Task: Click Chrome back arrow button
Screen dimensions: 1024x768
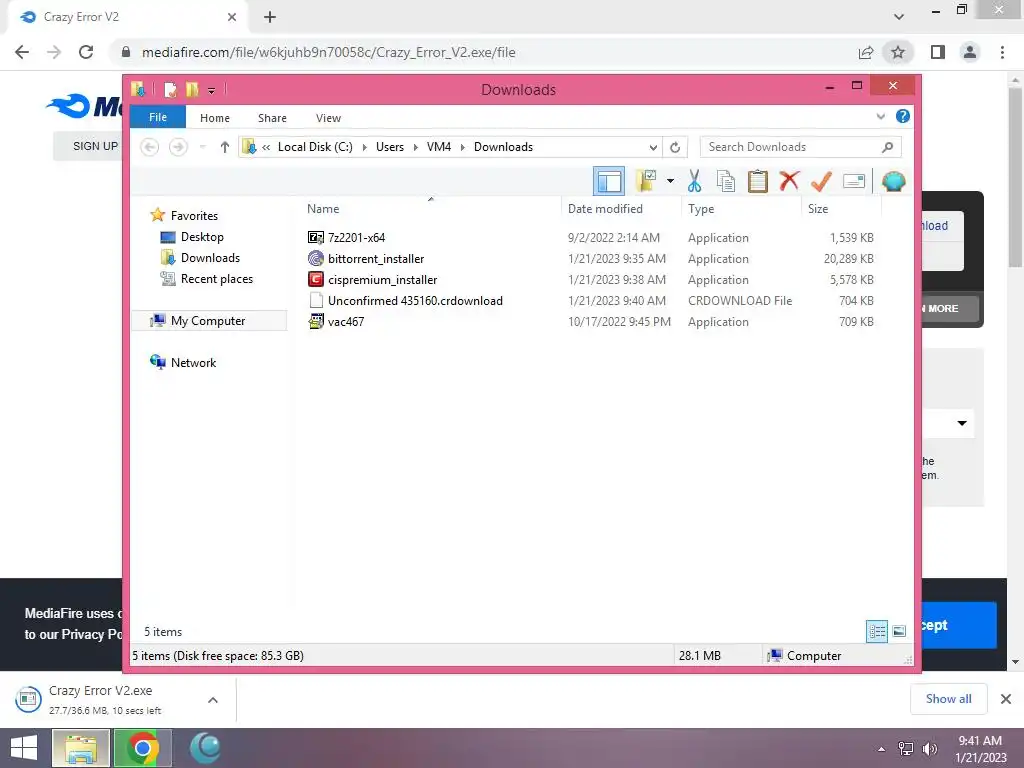Action: [x=22, y=52]
